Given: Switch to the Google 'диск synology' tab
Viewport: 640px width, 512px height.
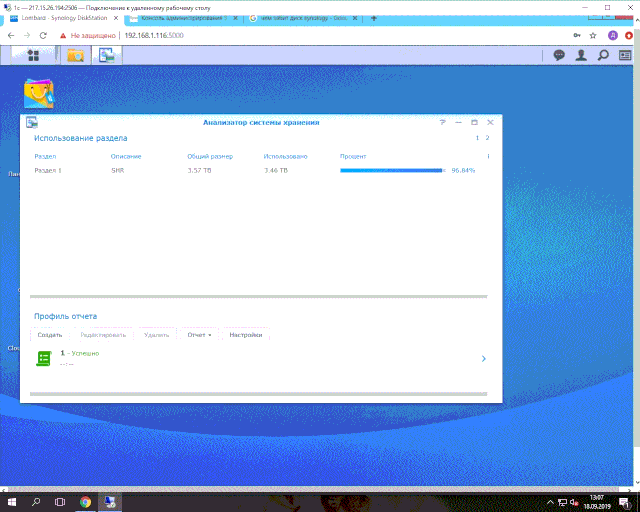Looking at the screenshot, I should pyautogui.click(x=303, y=18).
